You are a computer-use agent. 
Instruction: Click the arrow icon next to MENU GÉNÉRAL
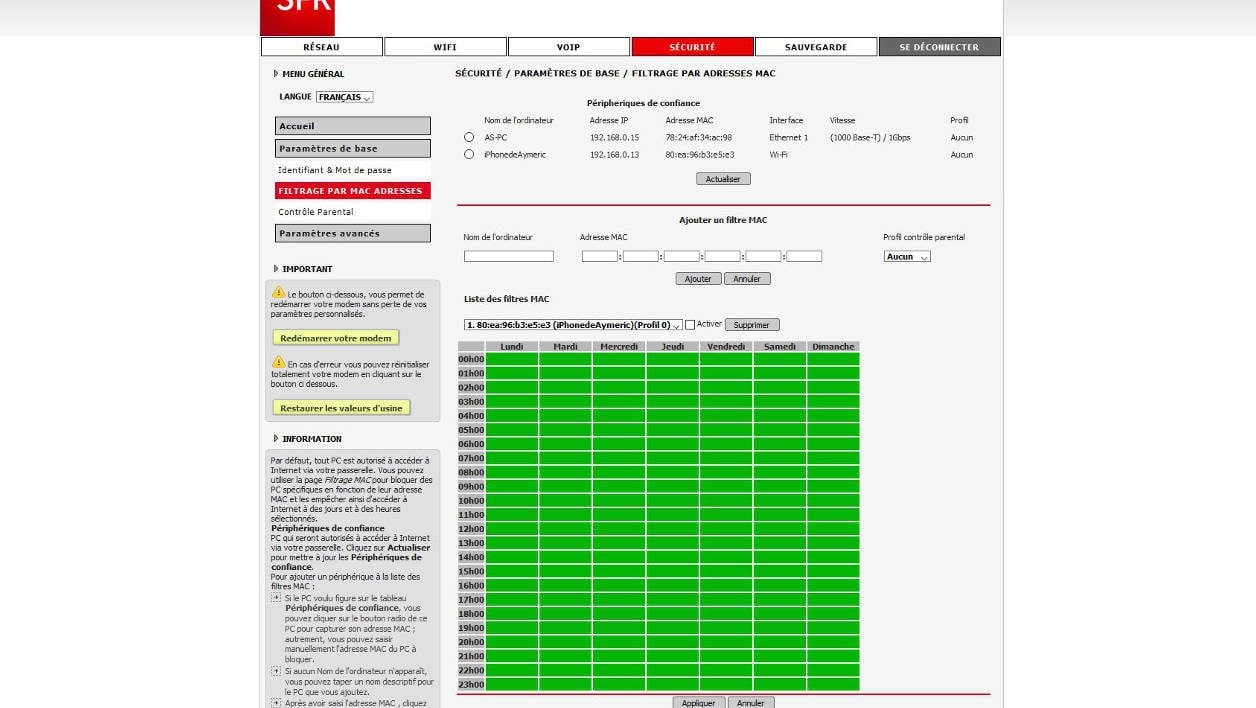click(276, 74)
